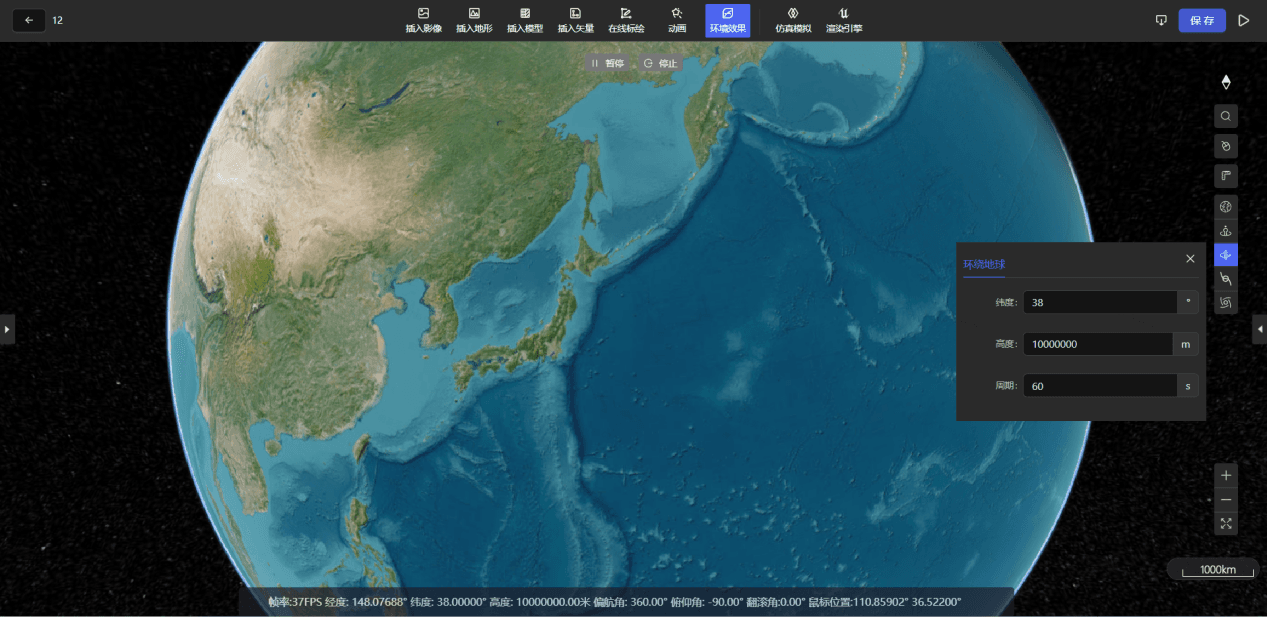1267x617 pixels.
Task: Click the blue 保存 save button
Action: 1201,20
